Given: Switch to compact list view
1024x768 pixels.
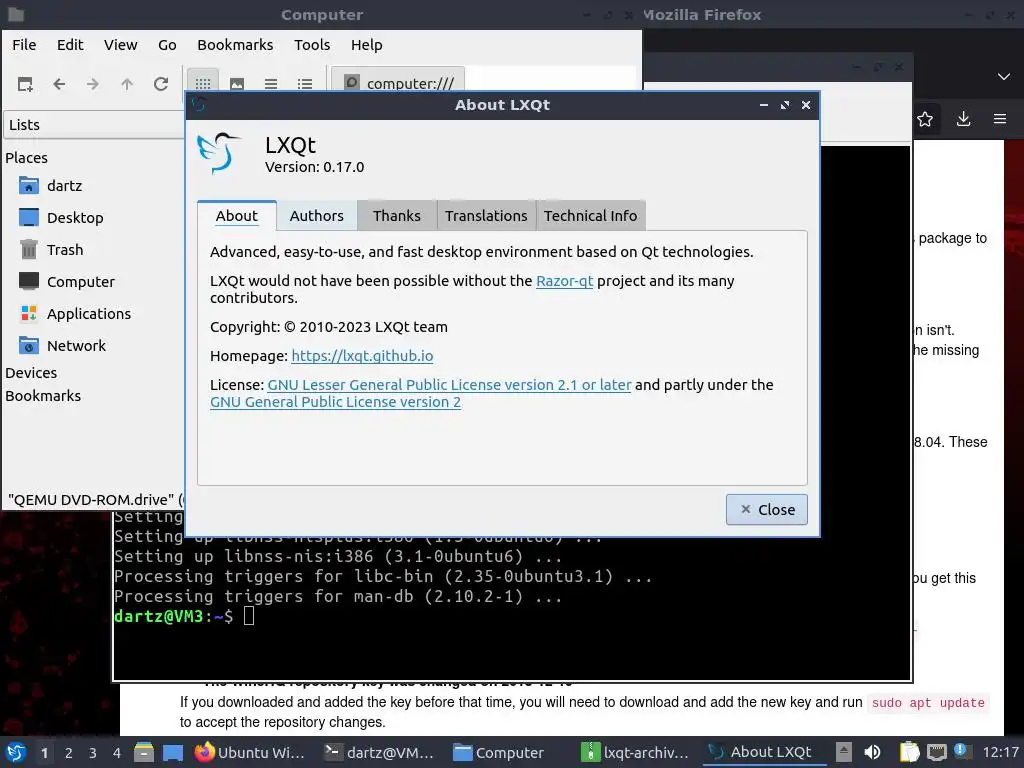Looking at the screenshot, I should [x=270, y=84].
